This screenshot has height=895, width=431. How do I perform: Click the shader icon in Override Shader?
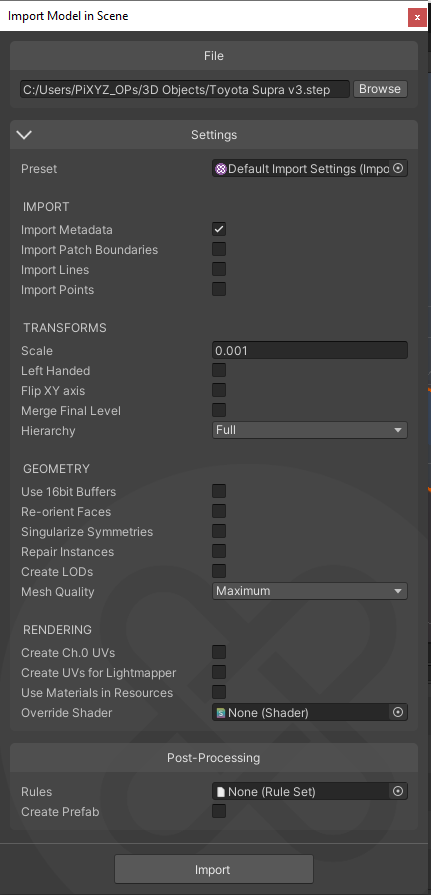221,712
